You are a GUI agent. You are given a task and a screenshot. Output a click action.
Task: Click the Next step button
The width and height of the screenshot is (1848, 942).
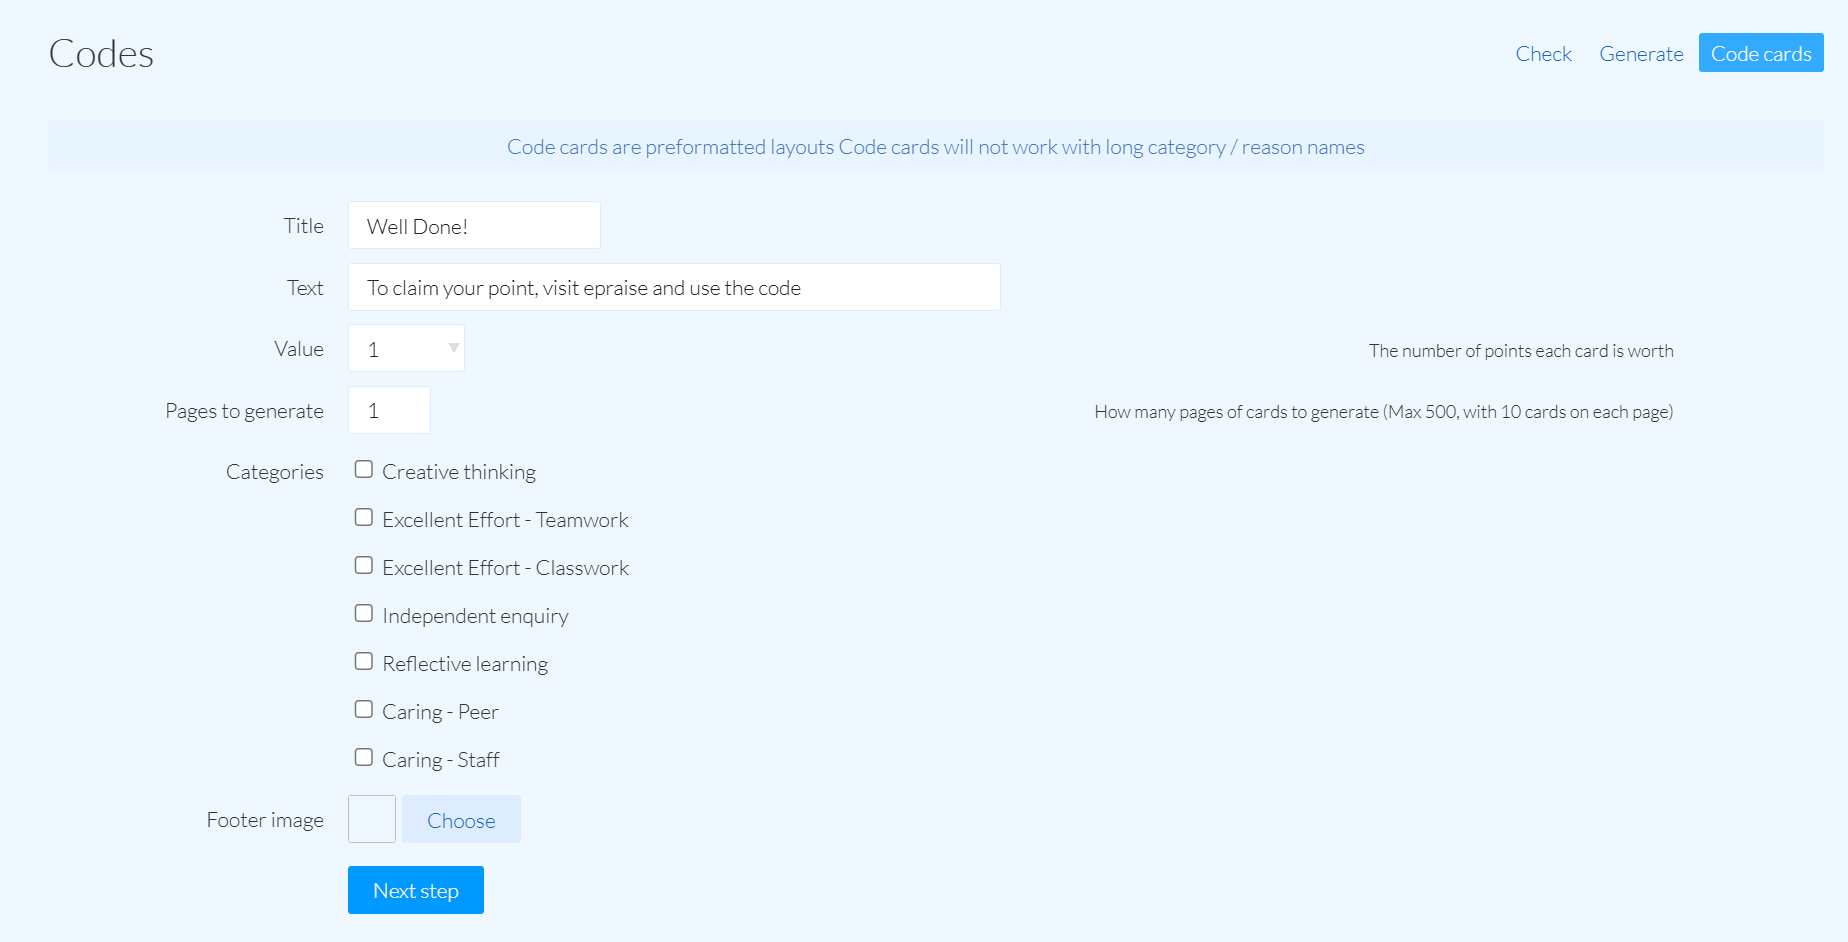pyautogui.click(x=416, y=890)
